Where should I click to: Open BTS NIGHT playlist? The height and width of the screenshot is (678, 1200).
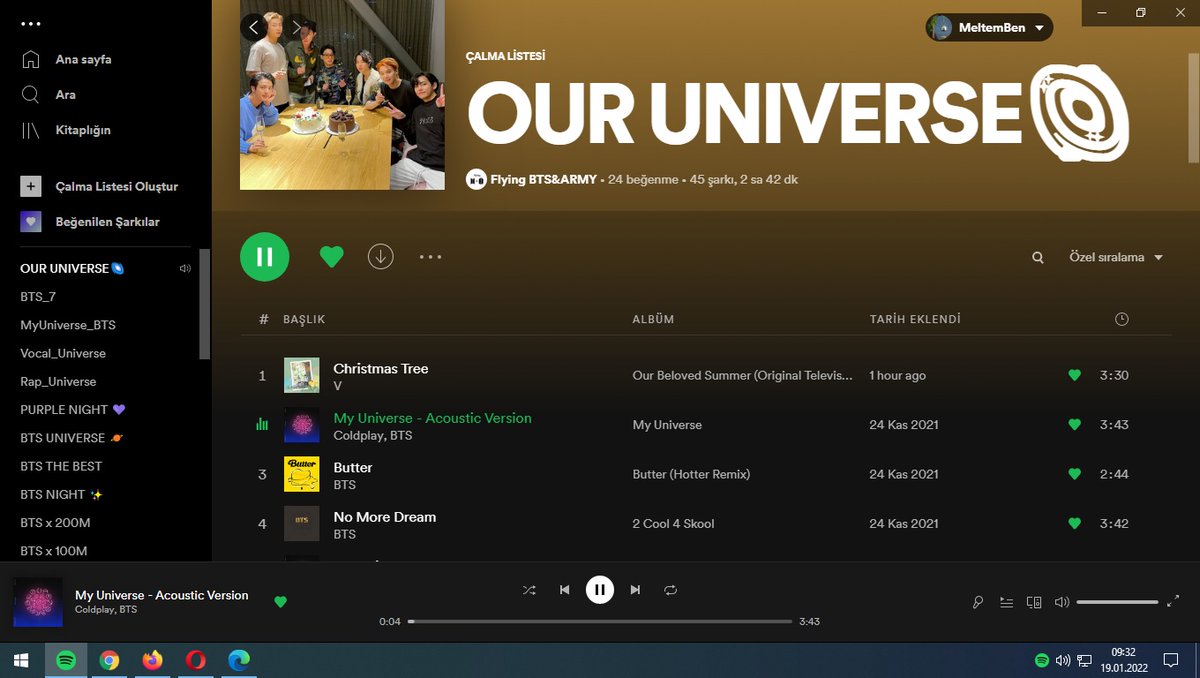pos(62,494)
